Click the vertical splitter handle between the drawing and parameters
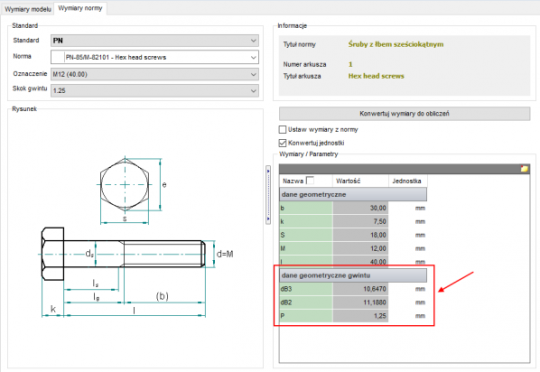540x372 pixels. (x=268, y=195)
